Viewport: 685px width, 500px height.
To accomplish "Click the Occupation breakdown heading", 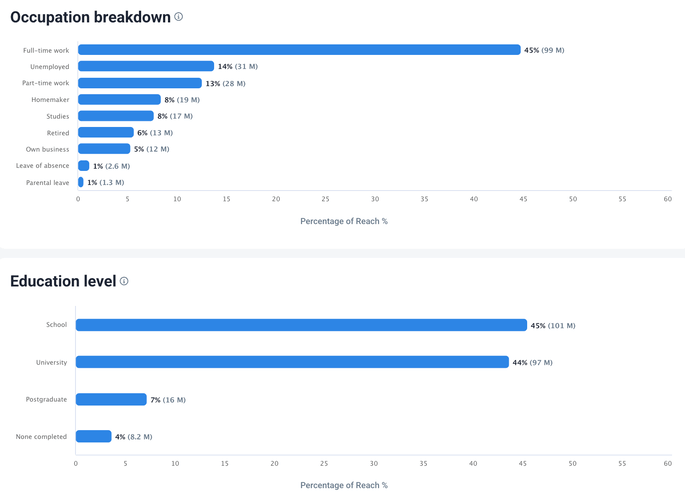I will (90, 17).
